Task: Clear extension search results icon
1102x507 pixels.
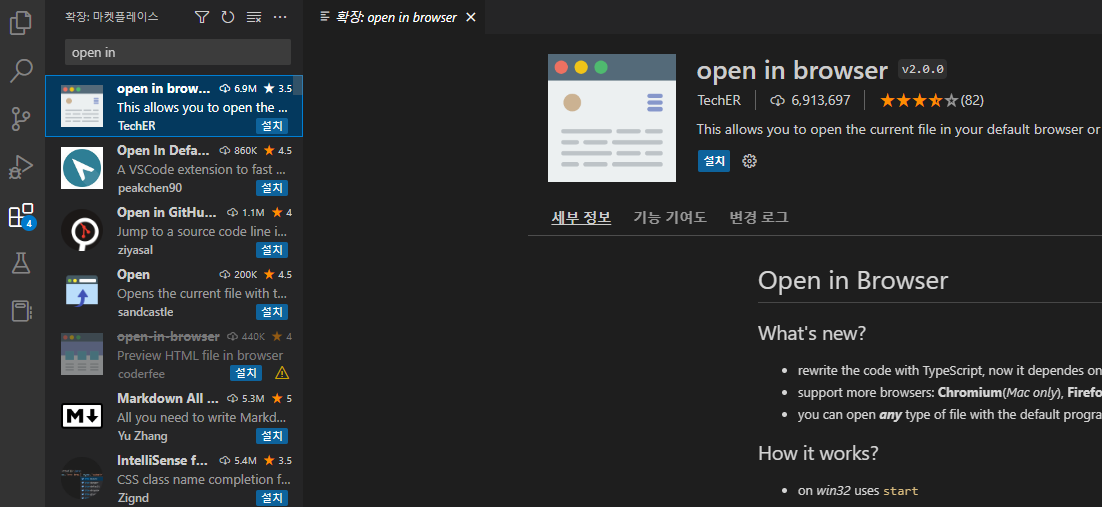Action: [x=254, y=17]
